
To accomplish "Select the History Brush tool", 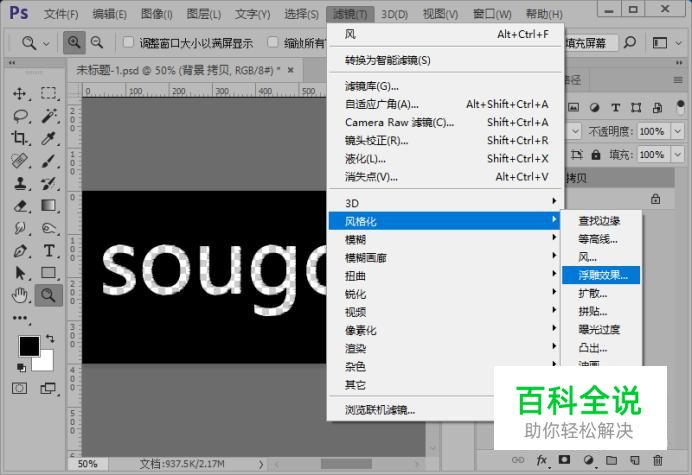I will (49, 183).
